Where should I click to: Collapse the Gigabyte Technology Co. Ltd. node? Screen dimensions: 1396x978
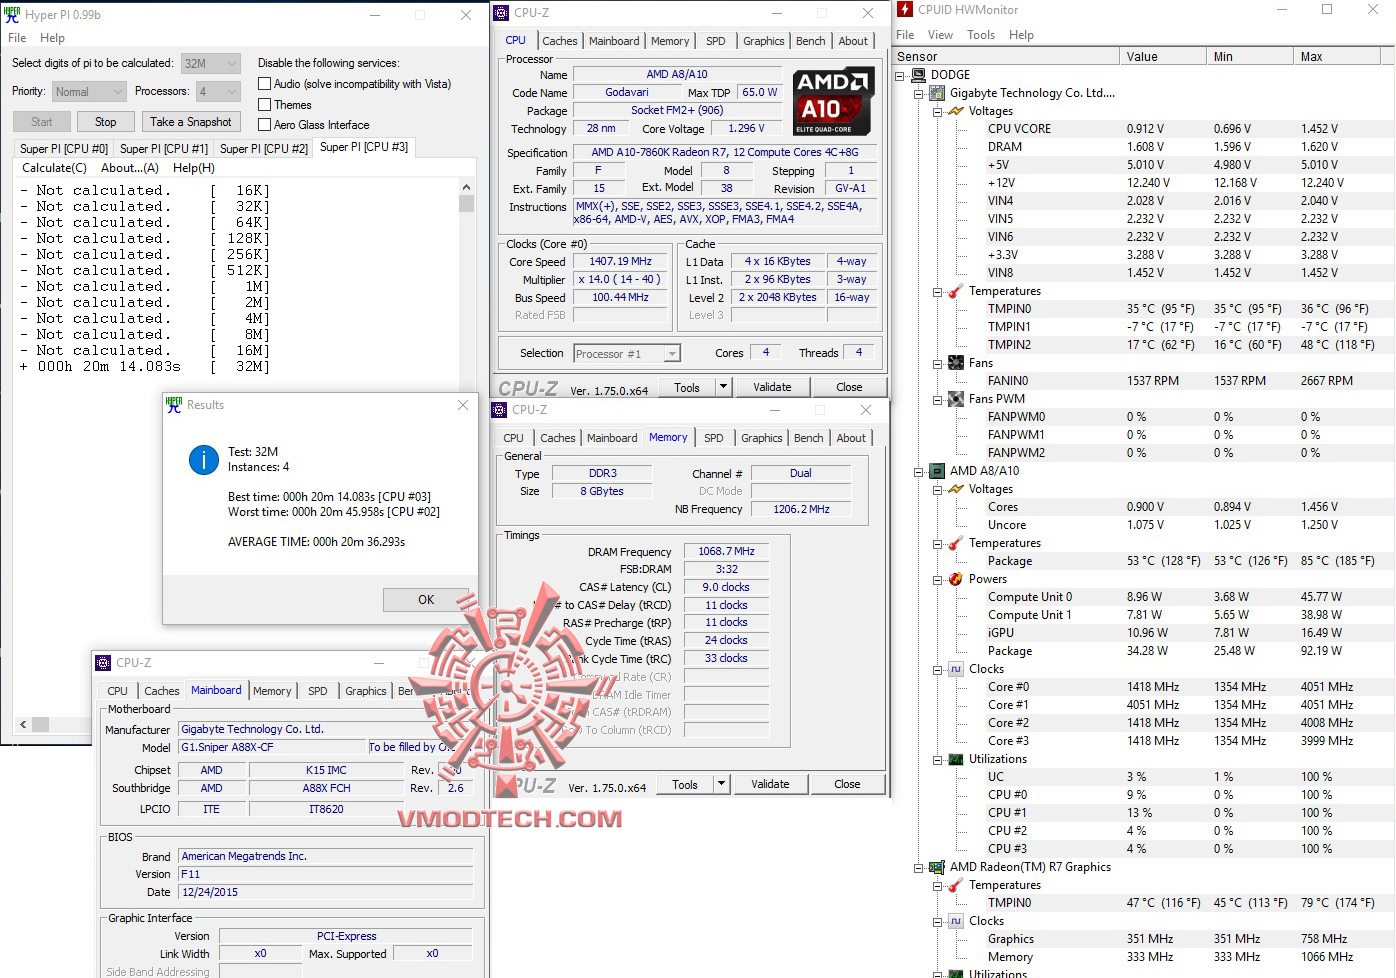pyautogui.click(x=919, y=93)
